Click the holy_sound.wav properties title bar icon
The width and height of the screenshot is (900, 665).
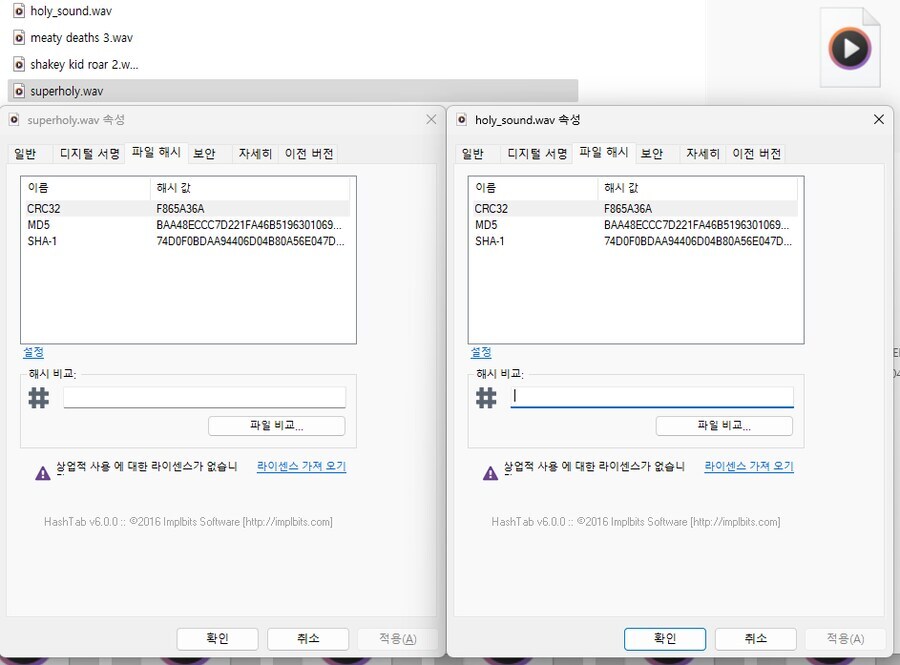(x=461, y=119)
